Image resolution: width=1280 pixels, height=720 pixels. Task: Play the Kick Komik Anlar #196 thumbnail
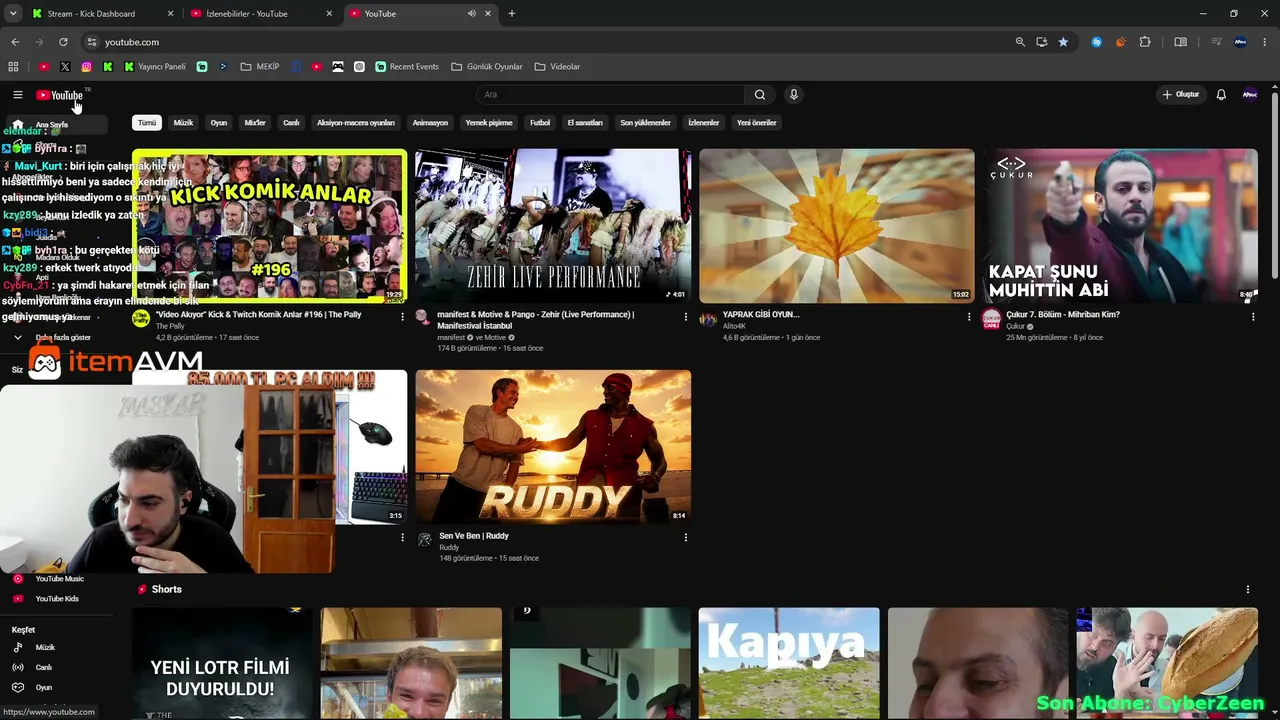(269, 226)
